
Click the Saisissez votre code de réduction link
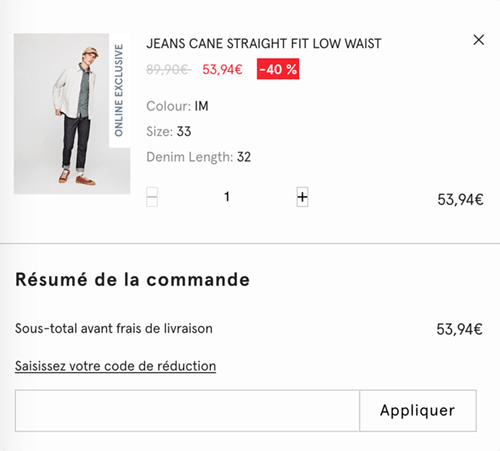tap(115, 366)
